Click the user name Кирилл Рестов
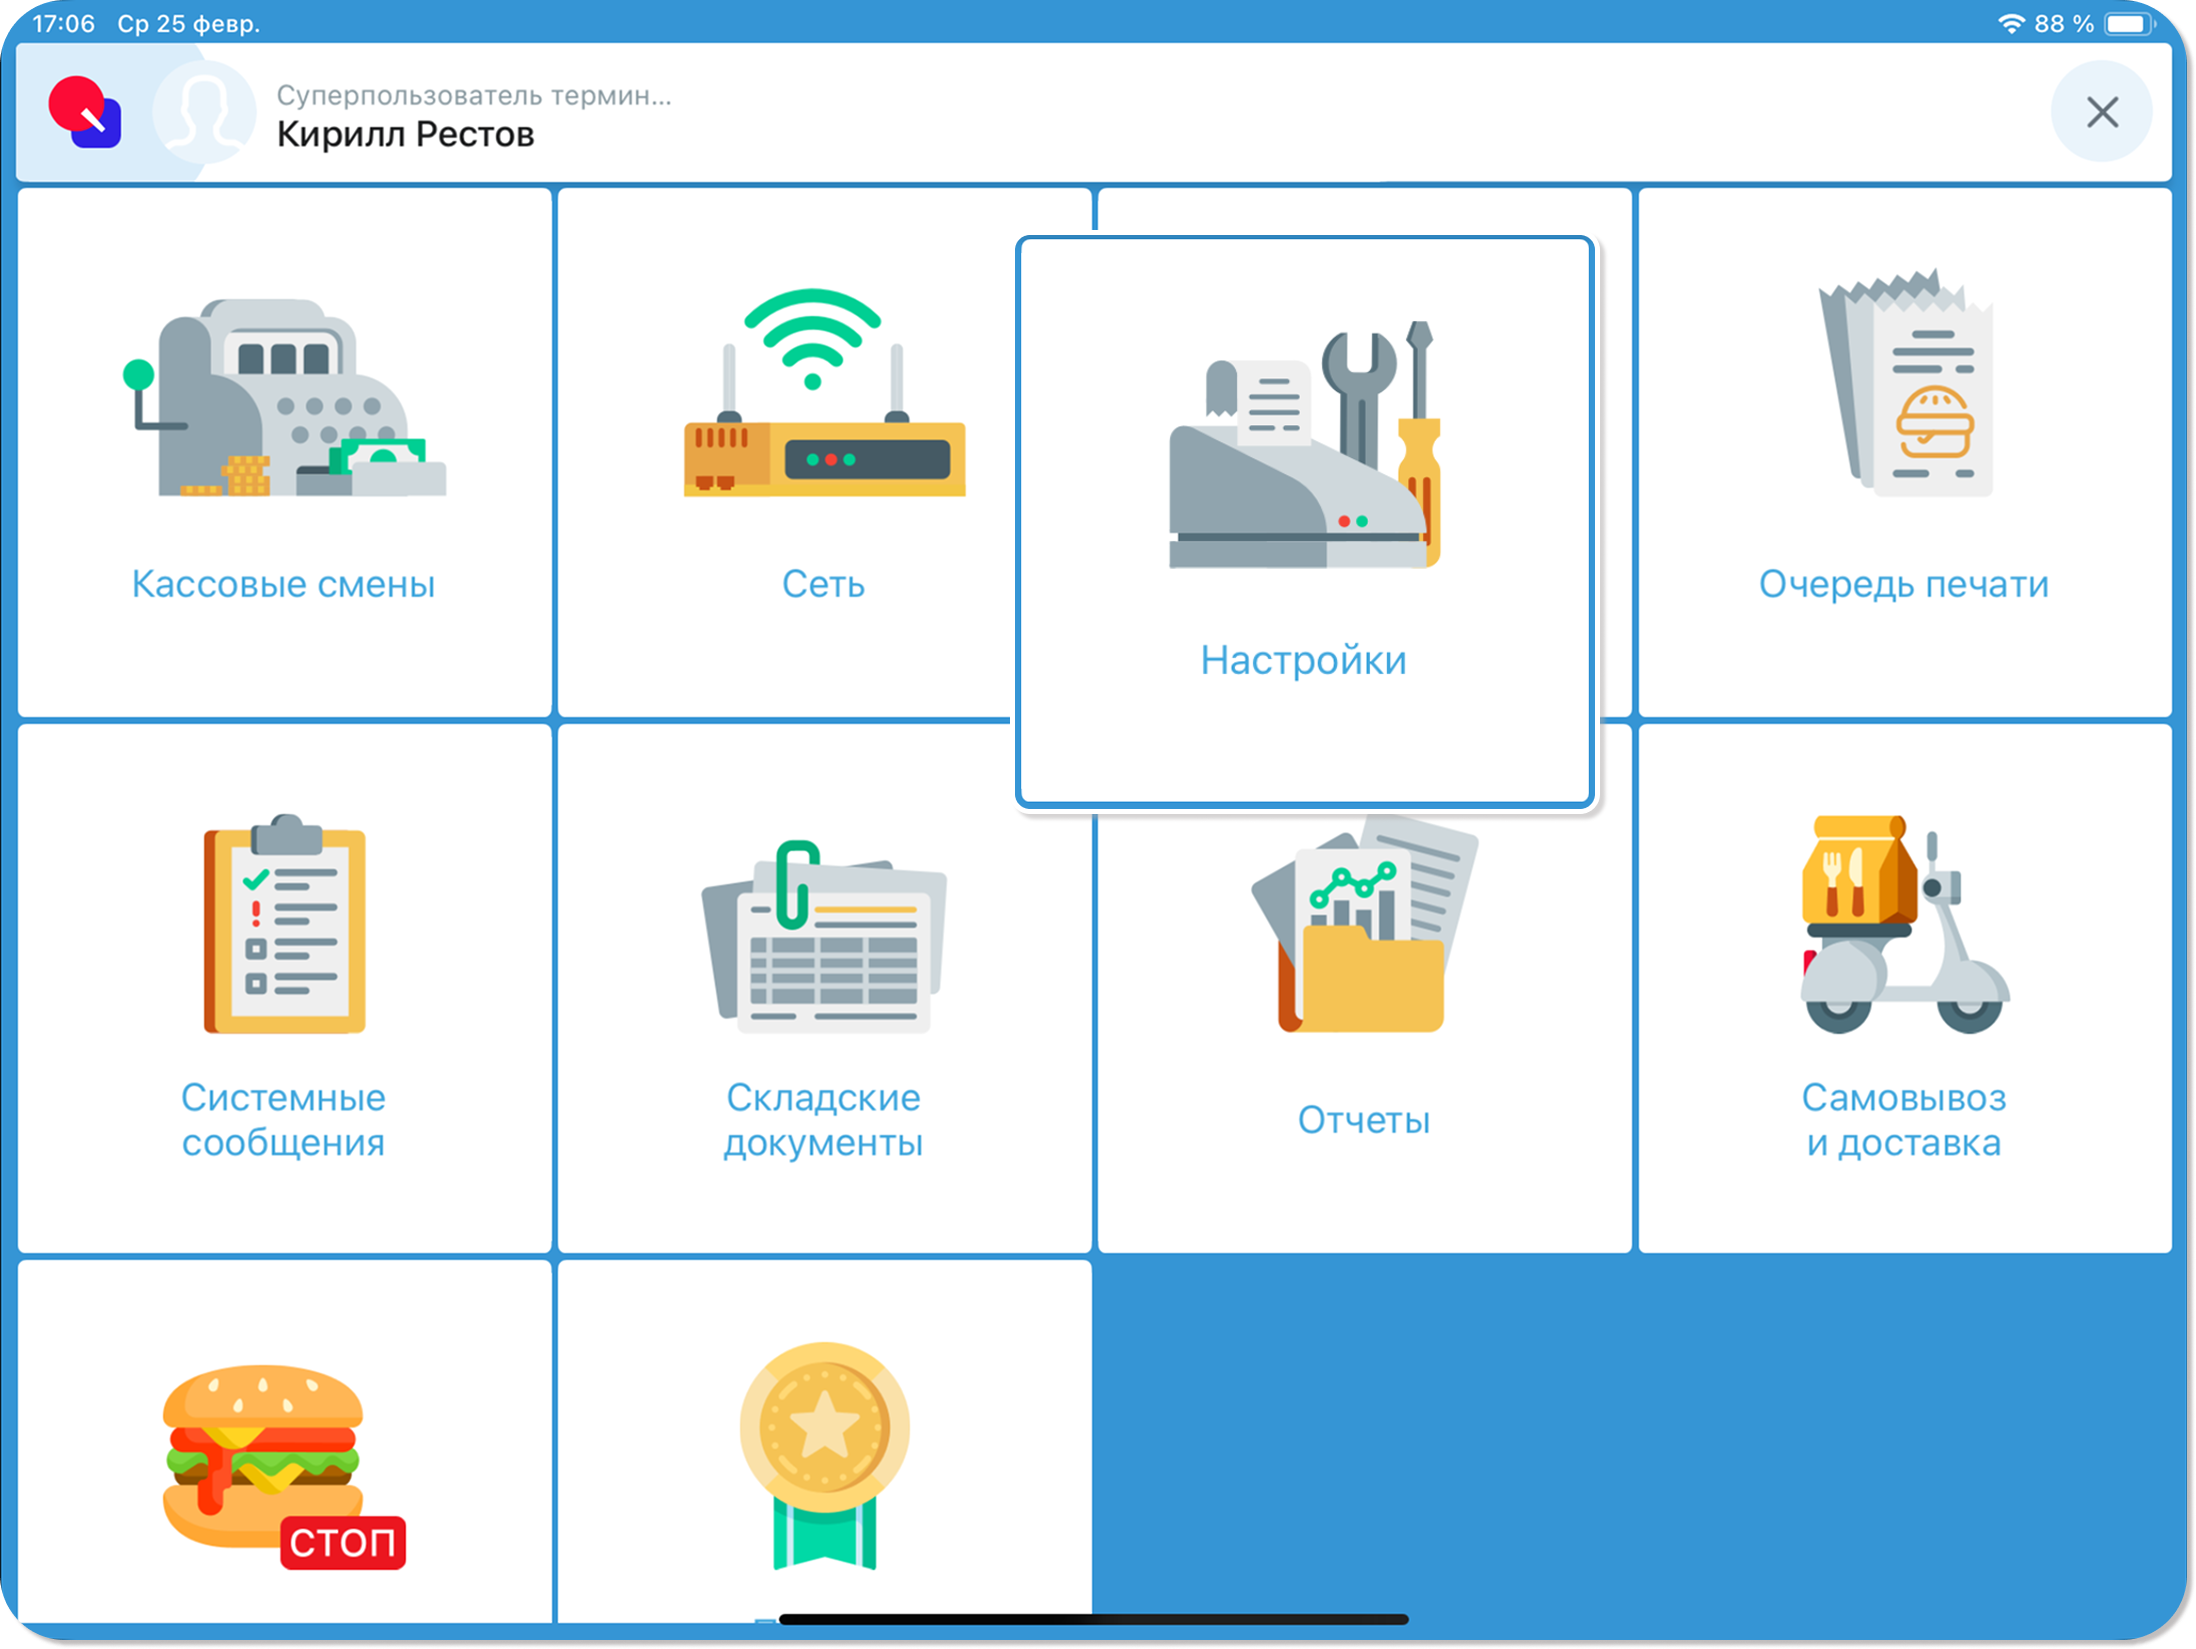 (x=405, y=134)
